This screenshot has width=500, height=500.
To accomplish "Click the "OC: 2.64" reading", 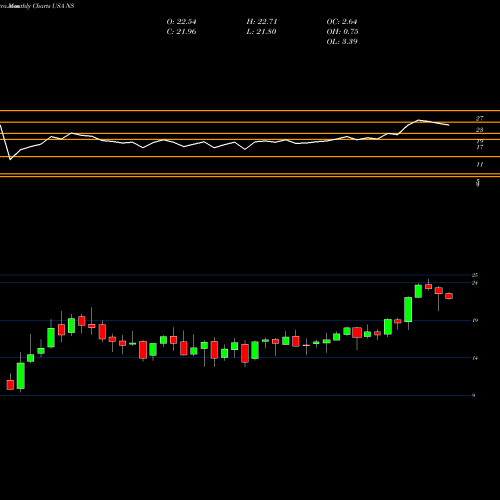I will 342,22.
